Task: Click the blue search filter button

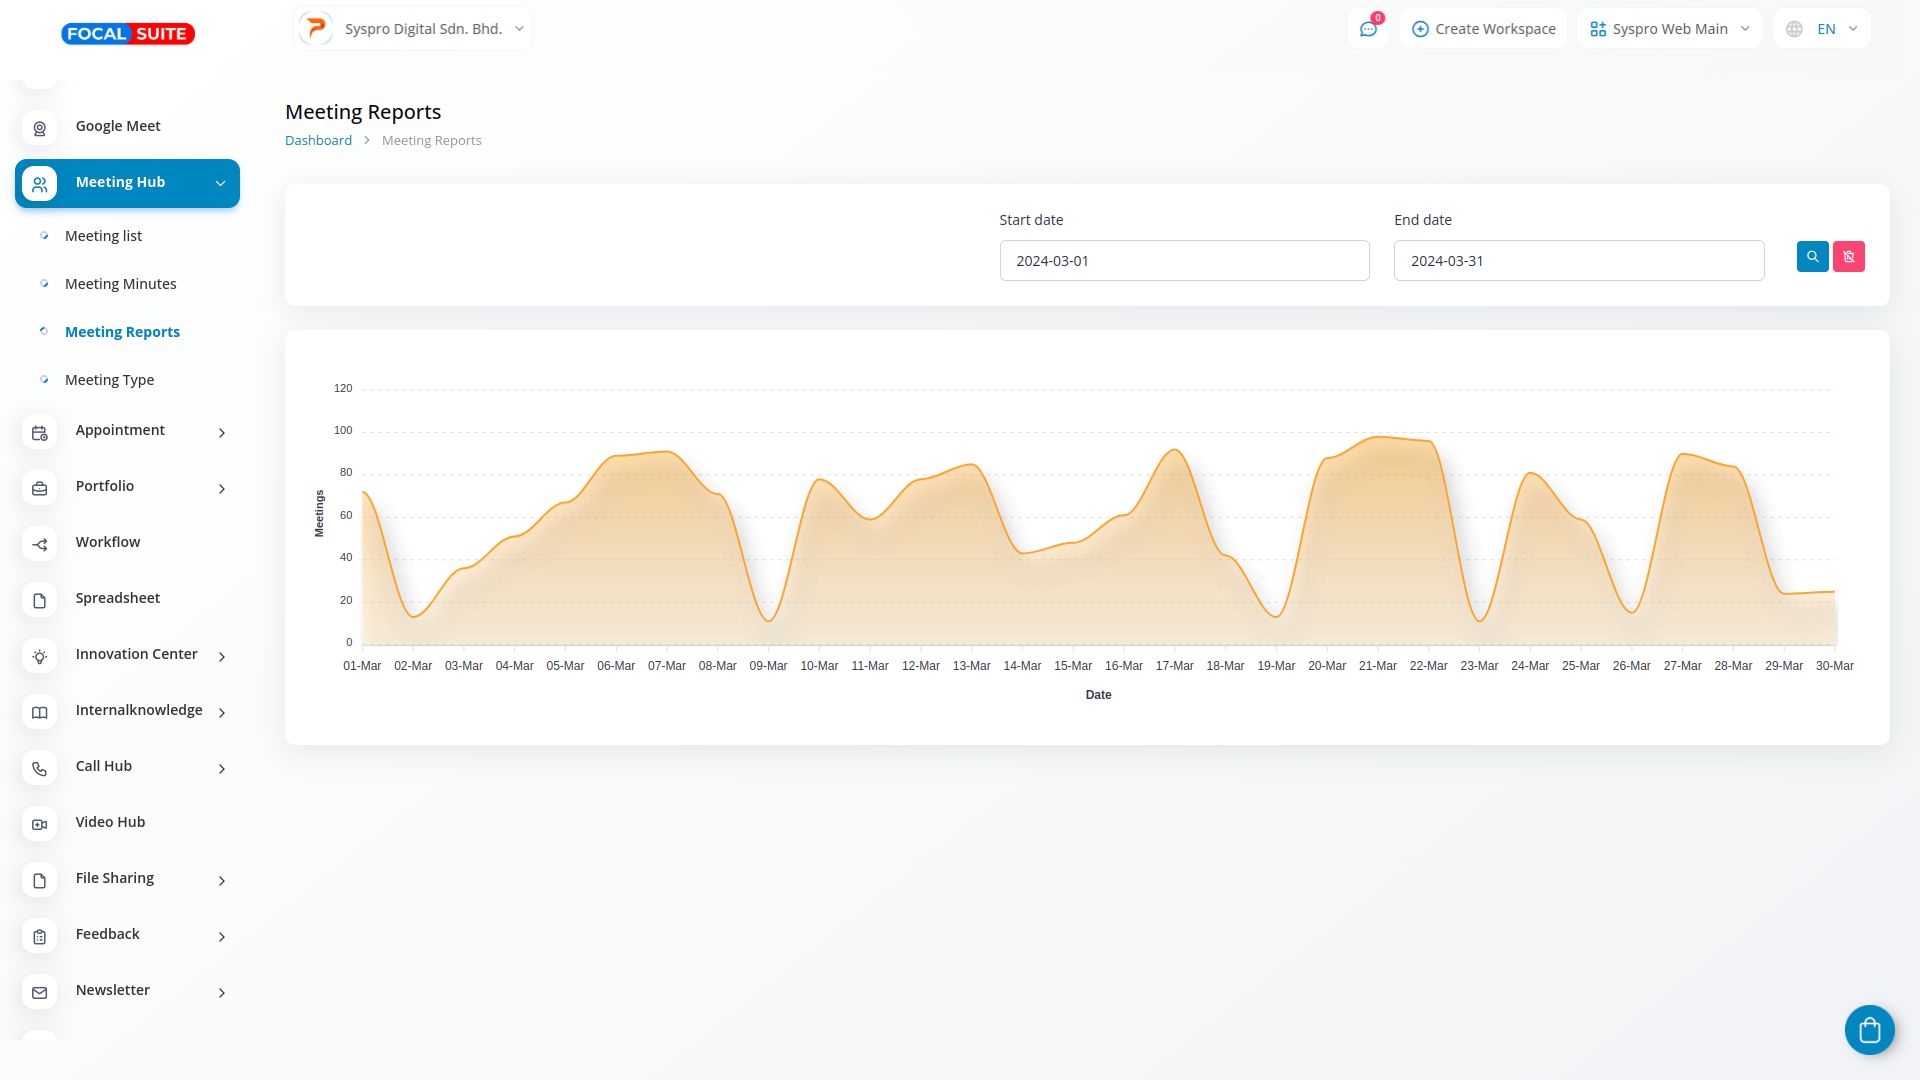Action: (x=1812, y=257)
